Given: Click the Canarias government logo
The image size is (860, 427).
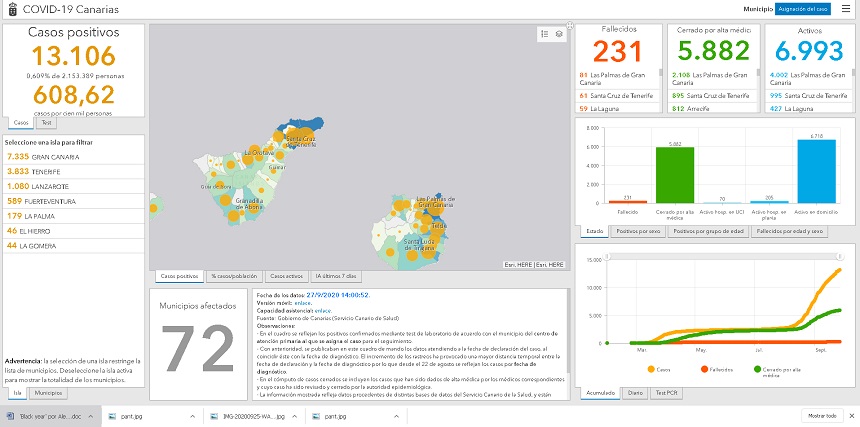Looking at the screenshot, I should coord(10,9).
